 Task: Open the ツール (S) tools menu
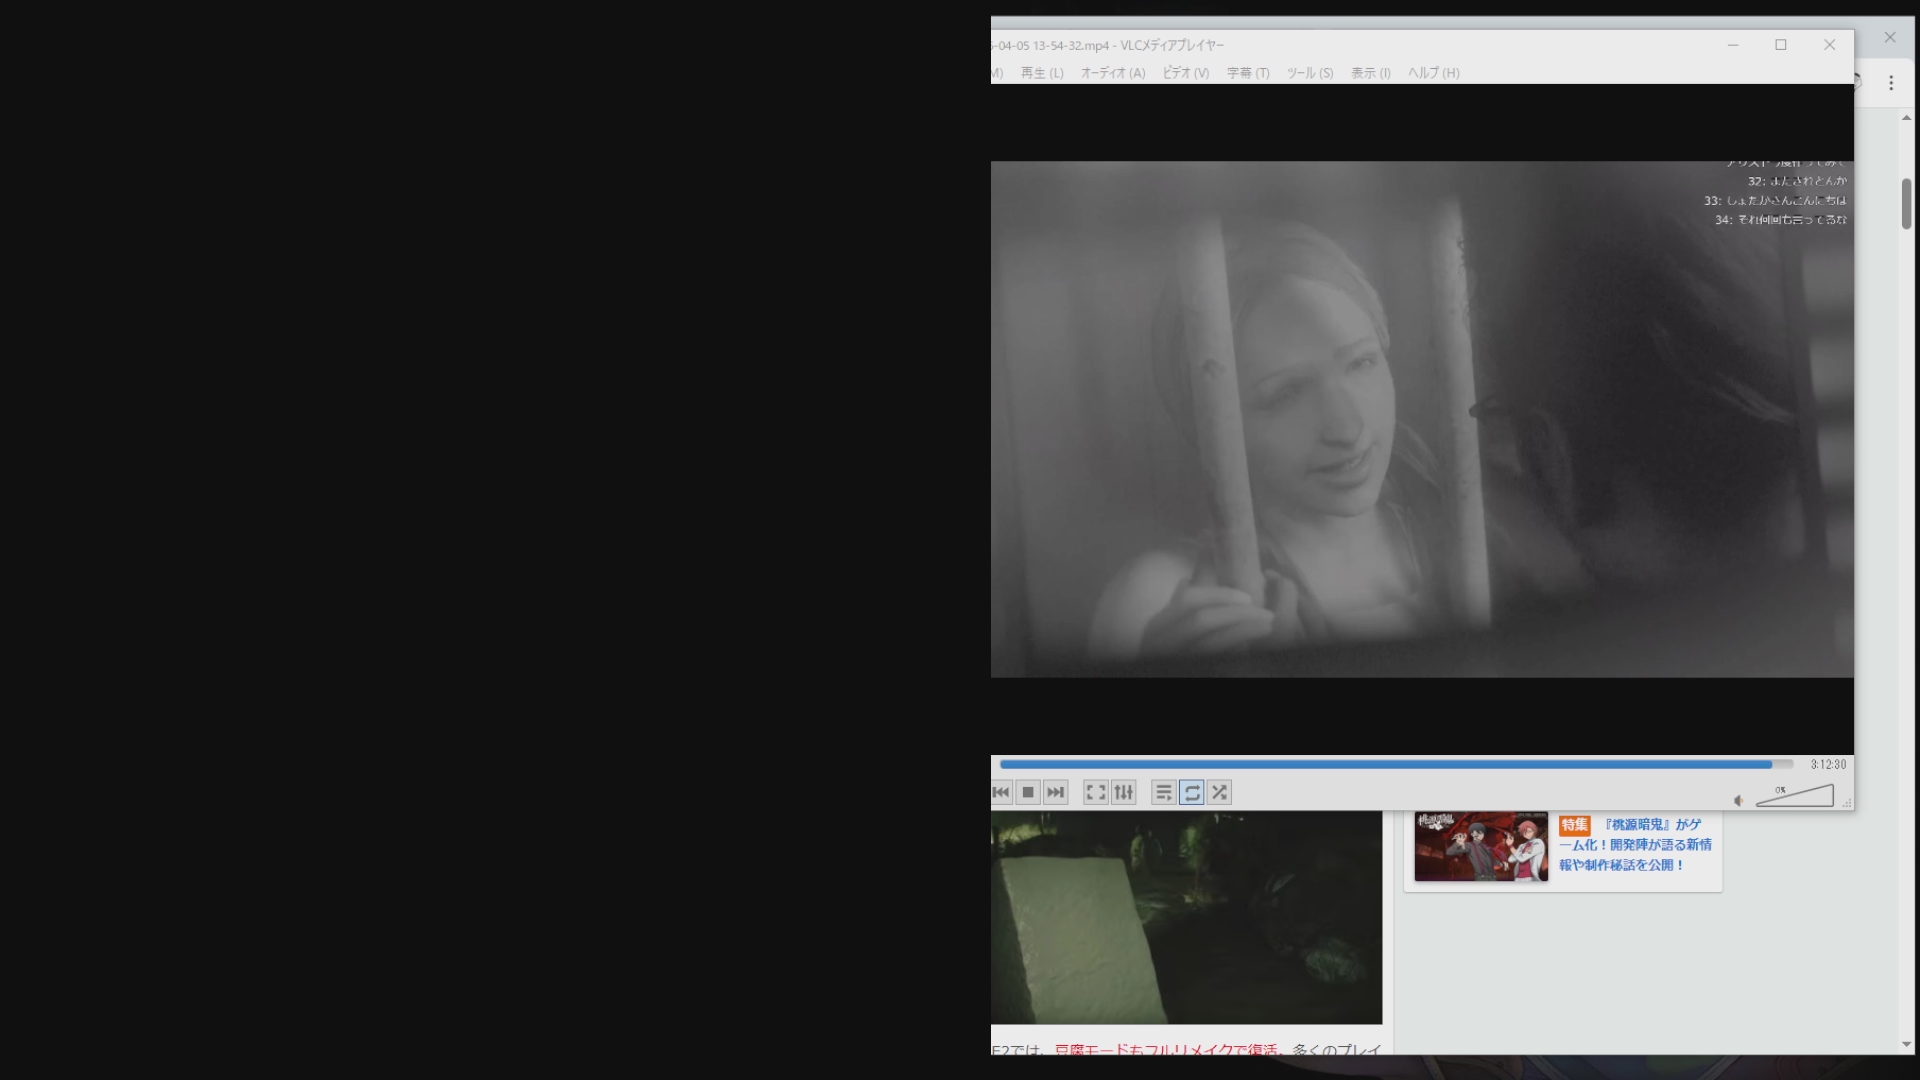[1310, 73]
